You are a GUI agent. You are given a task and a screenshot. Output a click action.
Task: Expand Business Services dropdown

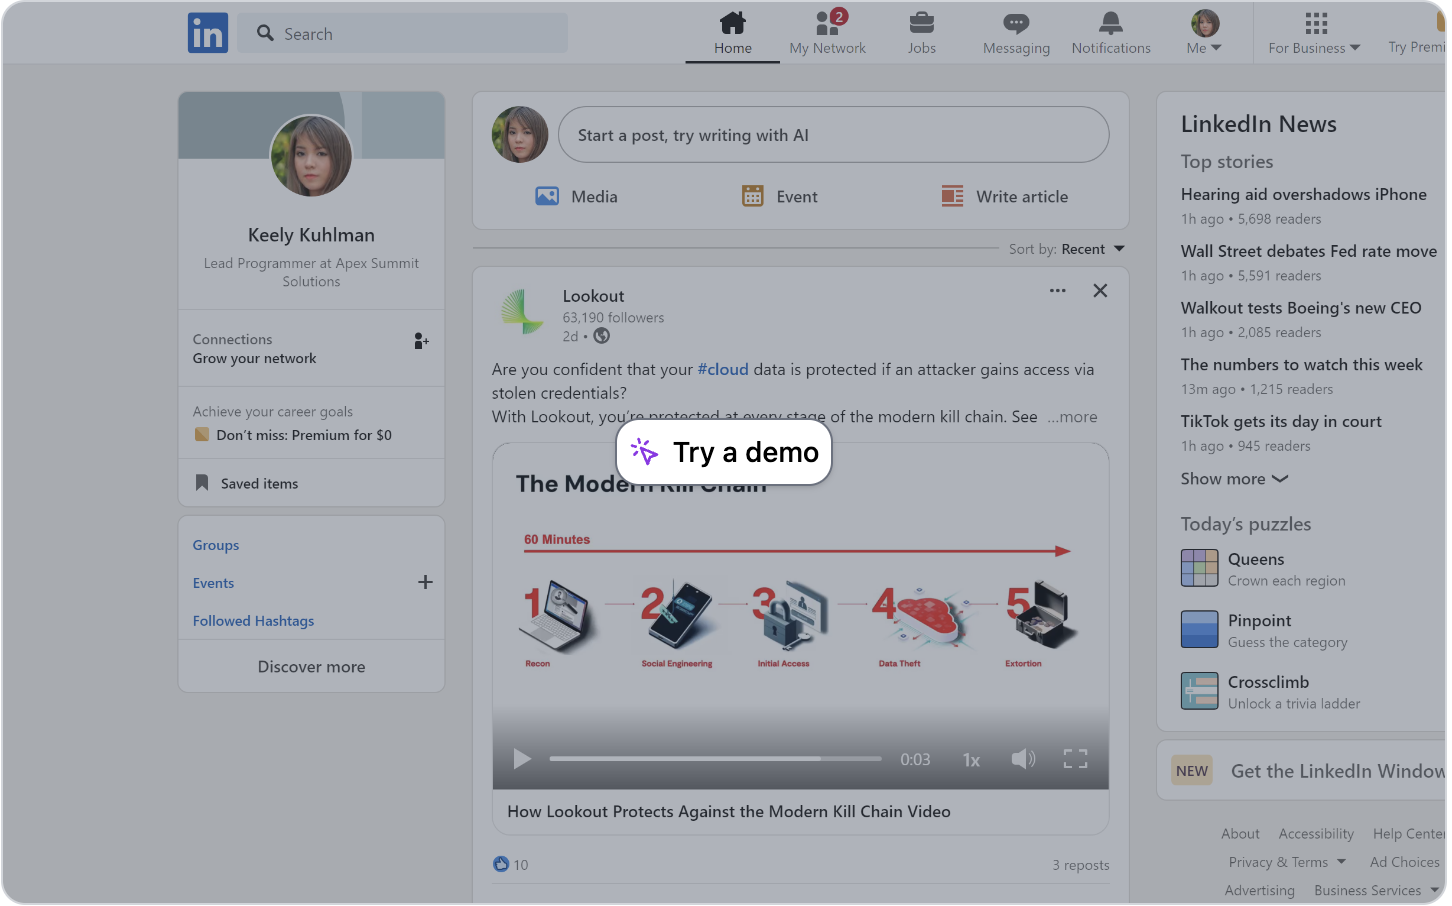[1376, 890]
